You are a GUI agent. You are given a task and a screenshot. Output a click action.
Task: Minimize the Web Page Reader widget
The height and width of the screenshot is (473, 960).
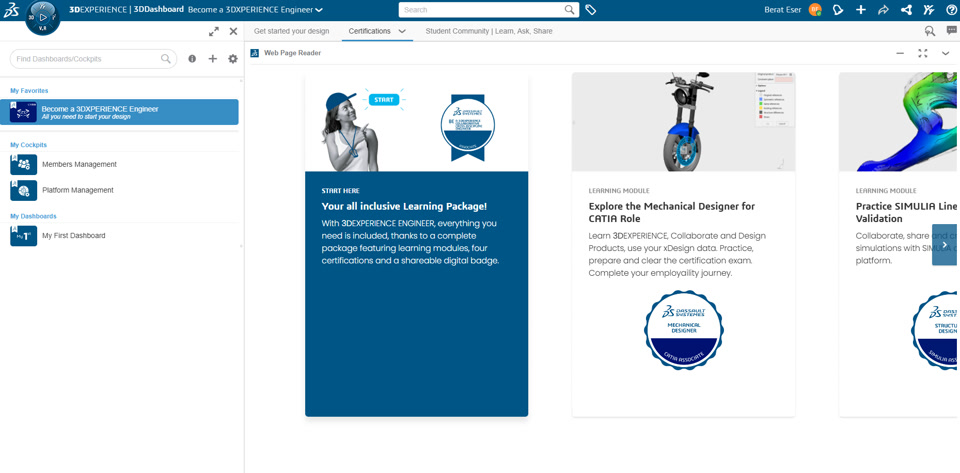coord(900,53)
